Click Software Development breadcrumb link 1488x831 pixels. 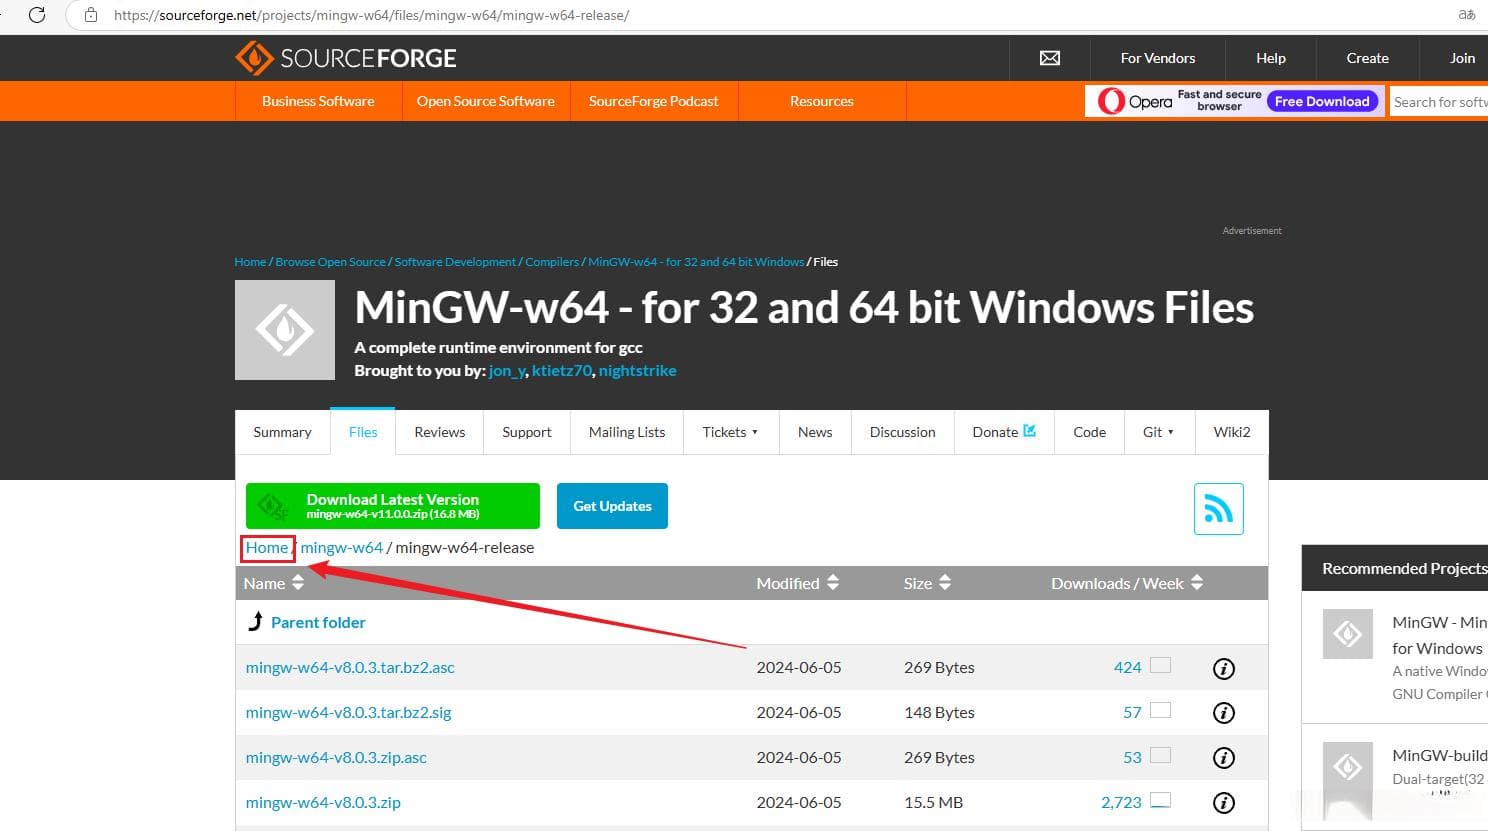[455, 262]
